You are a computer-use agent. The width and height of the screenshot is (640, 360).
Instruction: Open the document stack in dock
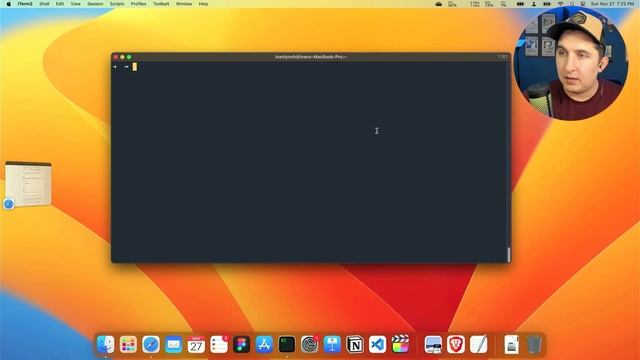[x=511, y=344]
